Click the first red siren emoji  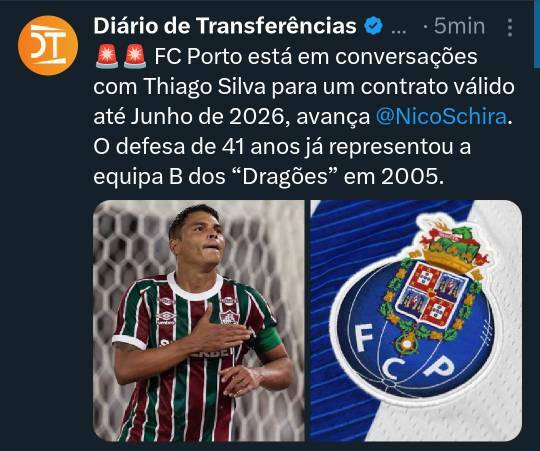107,56
